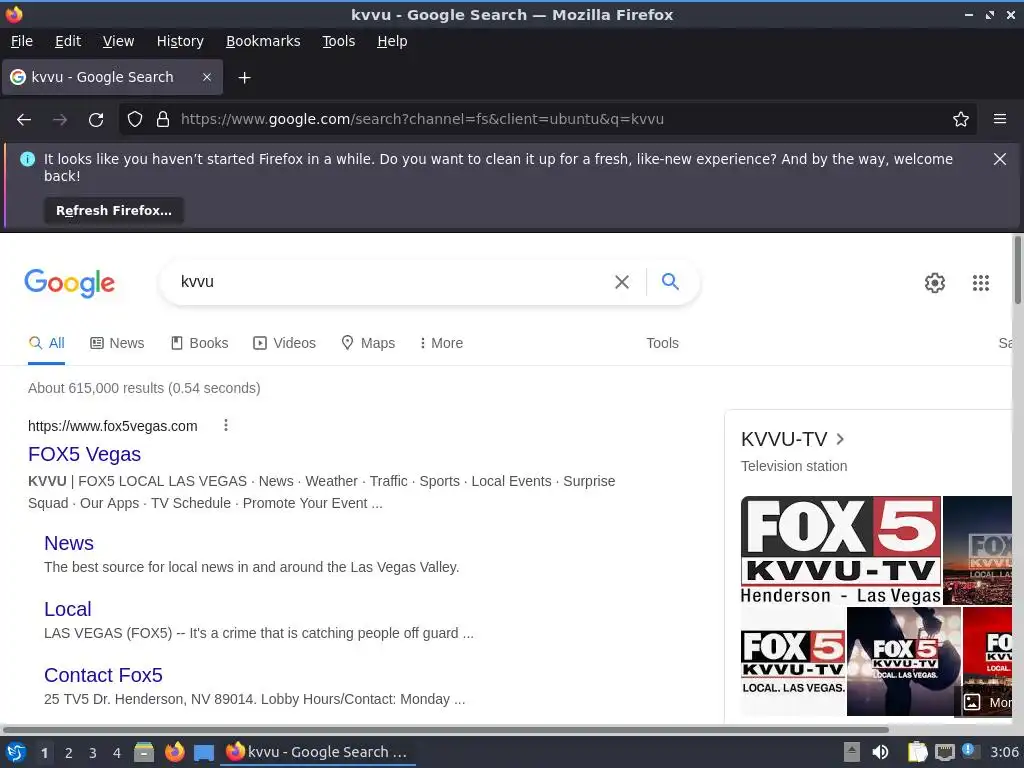This screenshot has width=1024, height=768.
Task: Open the Bookmarks menu
Action: (263, 41)
